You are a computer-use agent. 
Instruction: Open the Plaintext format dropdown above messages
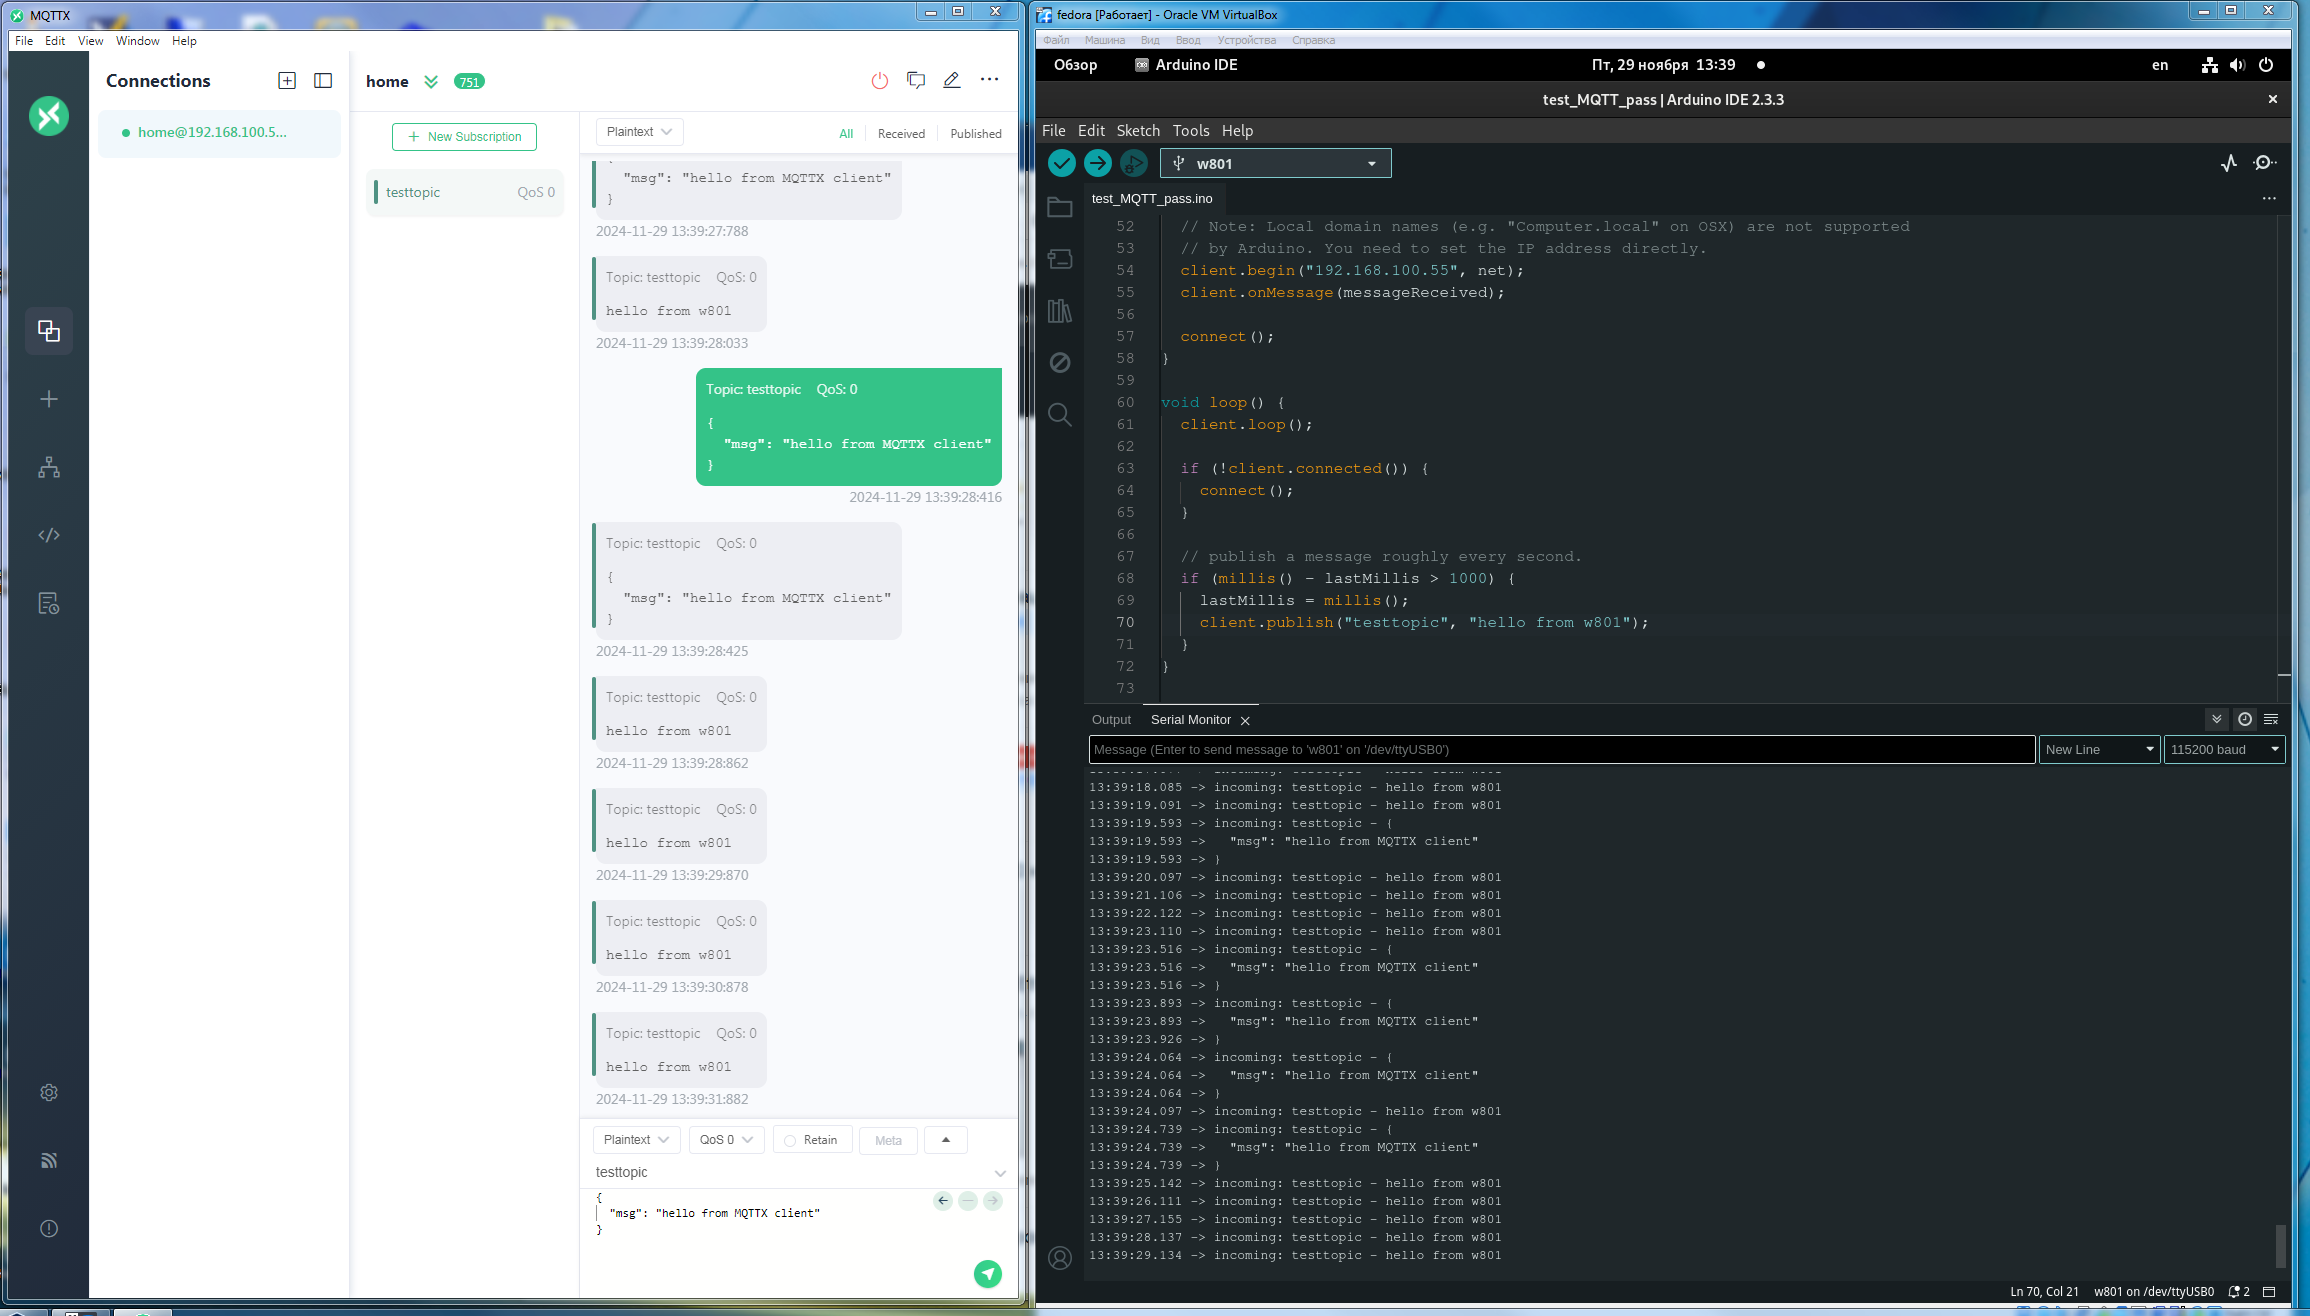point(639,132)
